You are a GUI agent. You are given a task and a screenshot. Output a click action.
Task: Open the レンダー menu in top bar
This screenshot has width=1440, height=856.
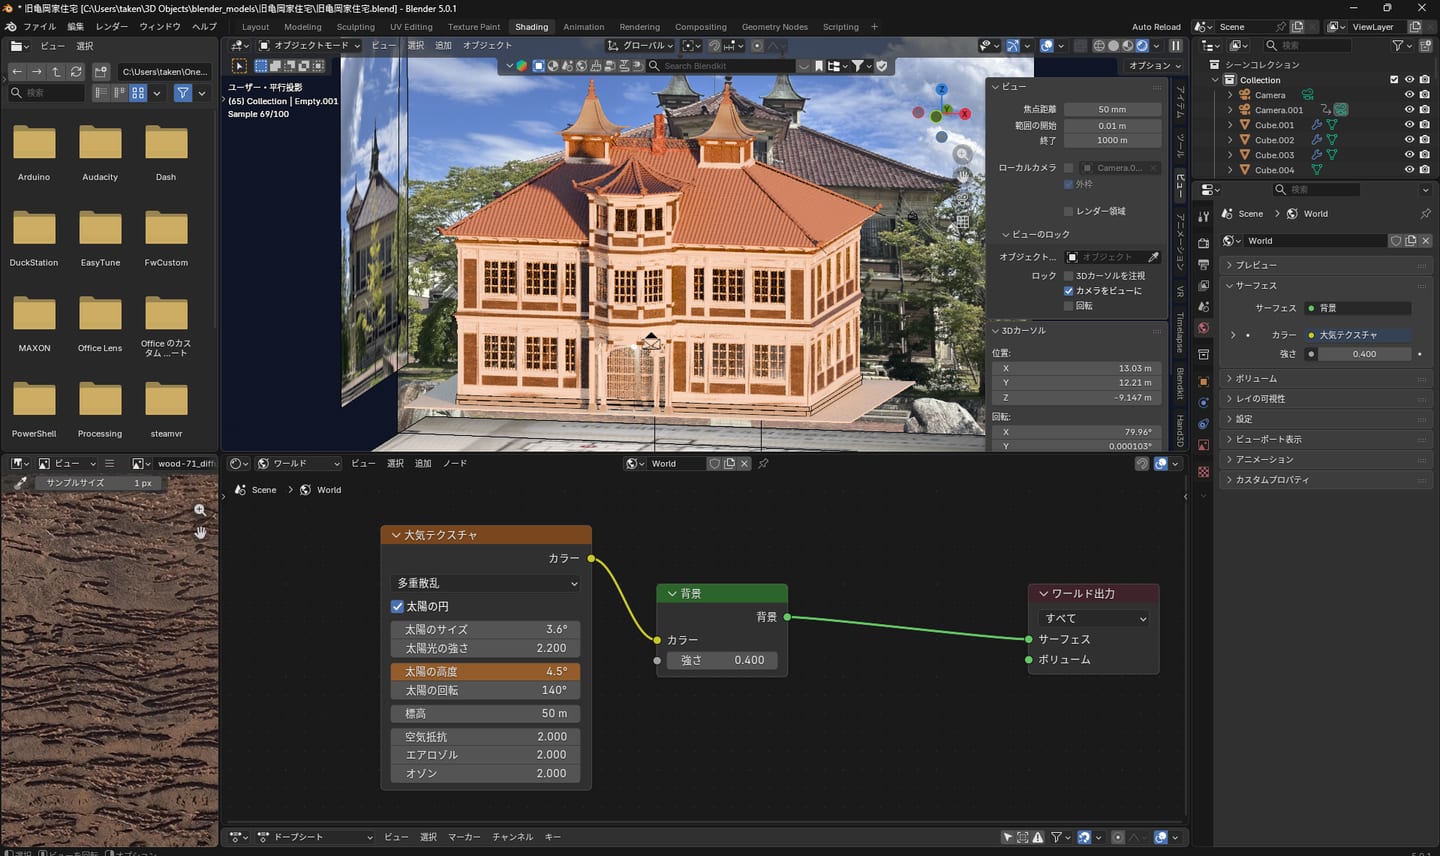coord(111,27)
